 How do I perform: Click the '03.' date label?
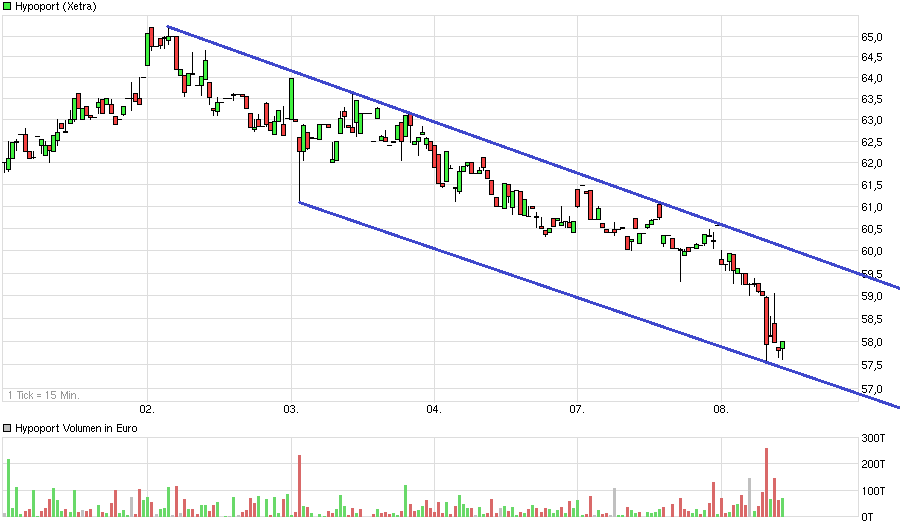[x=291, y=409]
